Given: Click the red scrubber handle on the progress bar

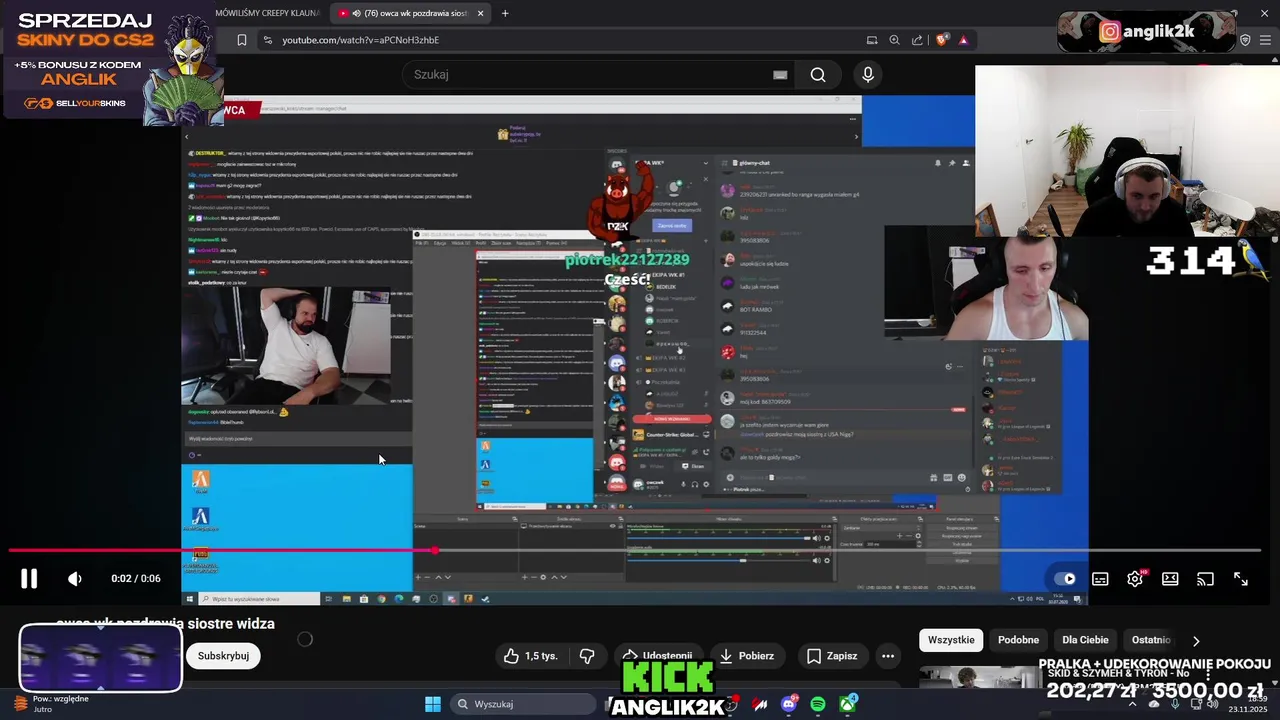Looking at the screenshot, I should pyautogui.click(x=435, y=550).
